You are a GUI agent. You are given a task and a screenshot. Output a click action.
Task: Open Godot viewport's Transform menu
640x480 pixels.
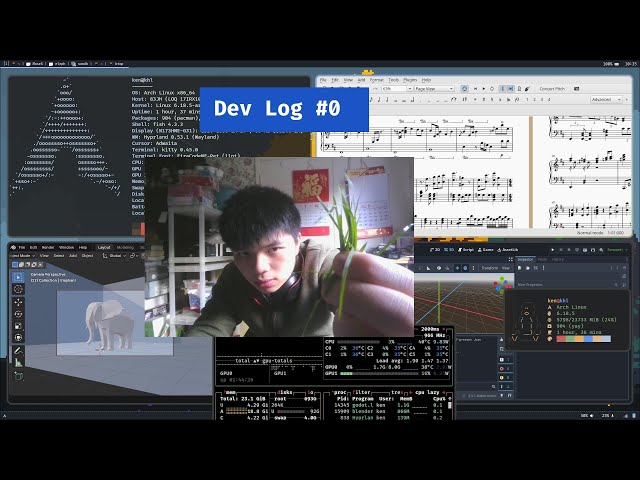[489, 268]
